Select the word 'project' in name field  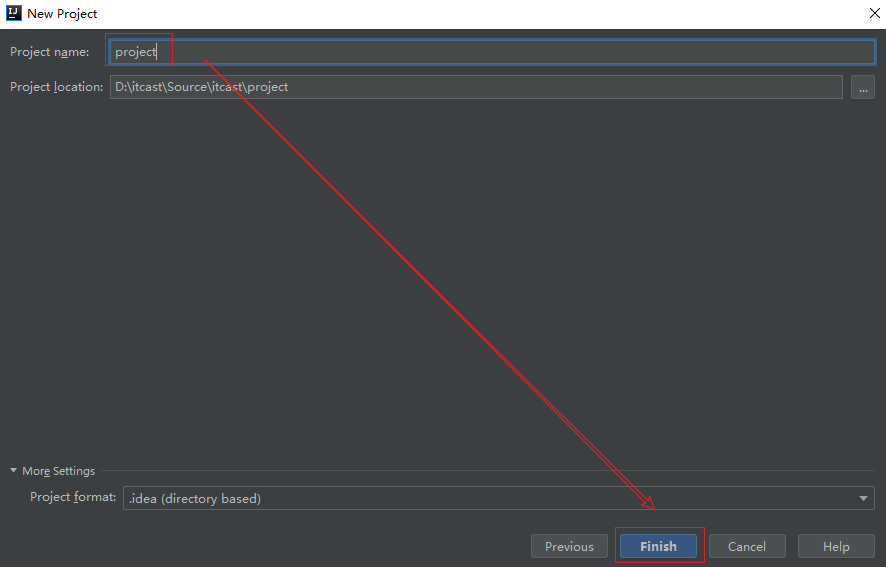point(135,52)
